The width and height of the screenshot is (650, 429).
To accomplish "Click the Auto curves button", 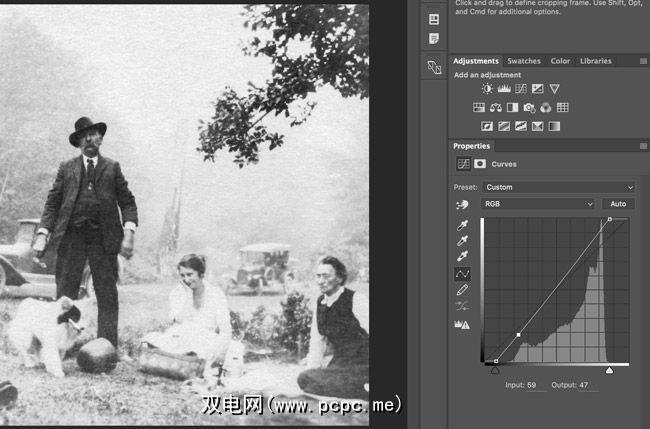I will pos(618,204).
